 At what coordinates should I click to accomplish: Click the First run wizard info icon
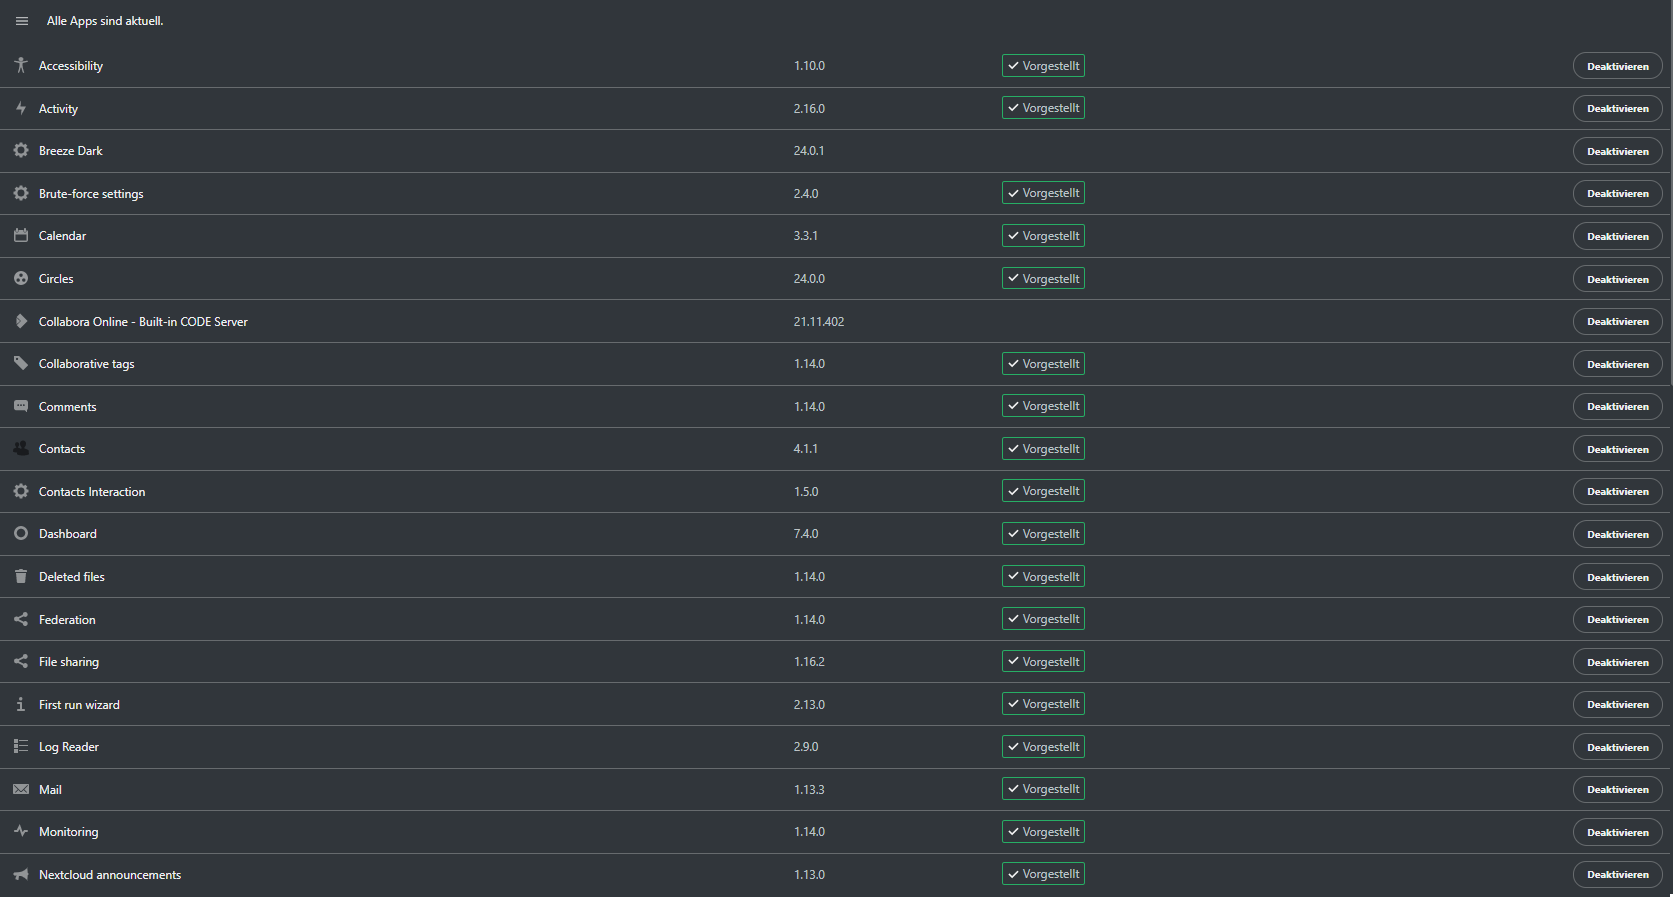click(x=21, y=704)
